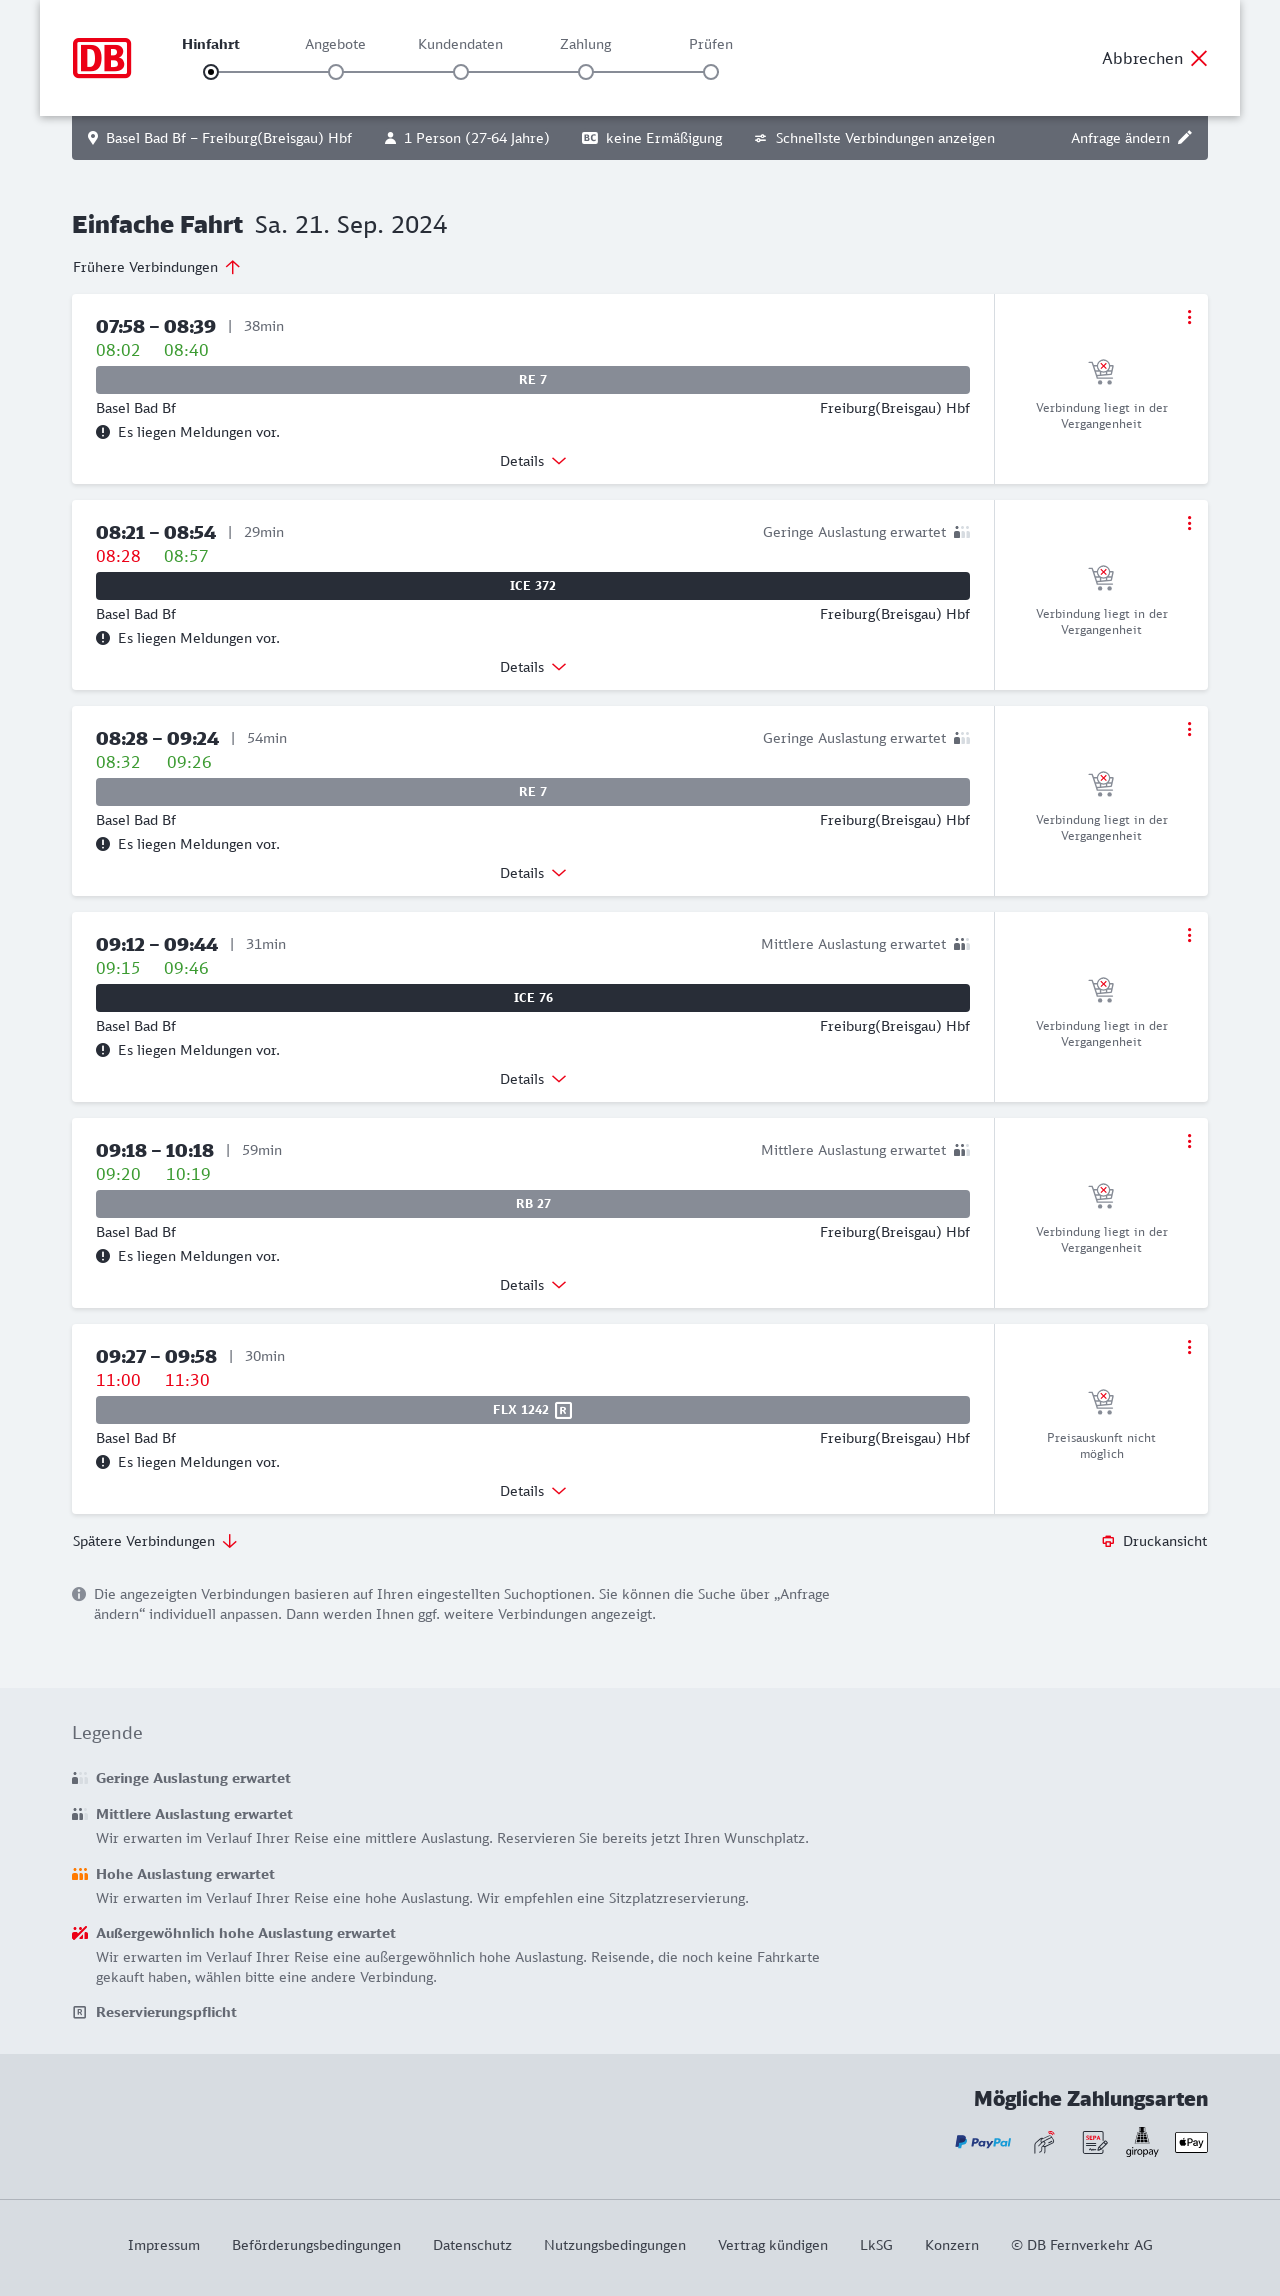The image size is (1280, 2296).
Task: Click the red X cancel icon
Action: point(1199,58)
